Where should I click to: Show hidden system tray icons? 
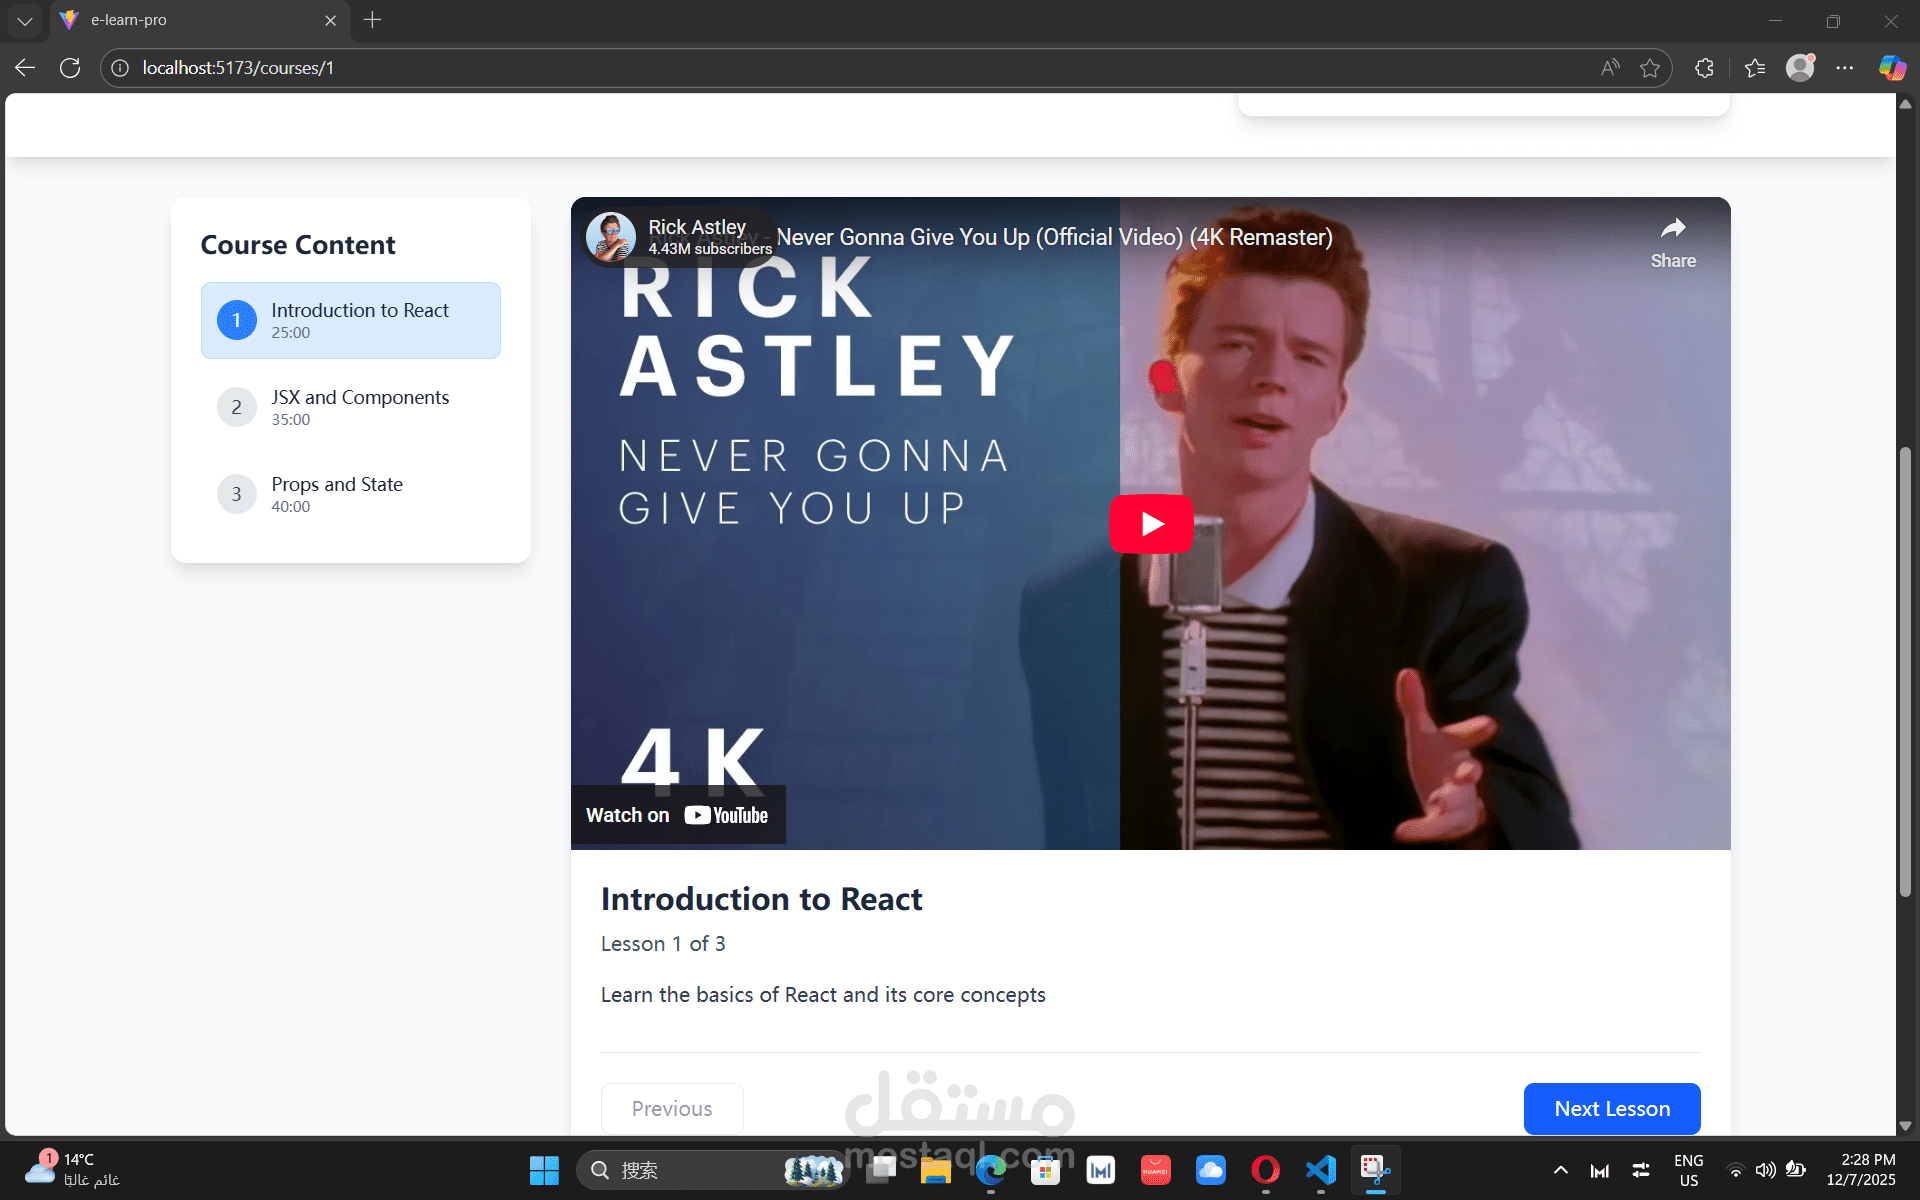[1560, 1170]
